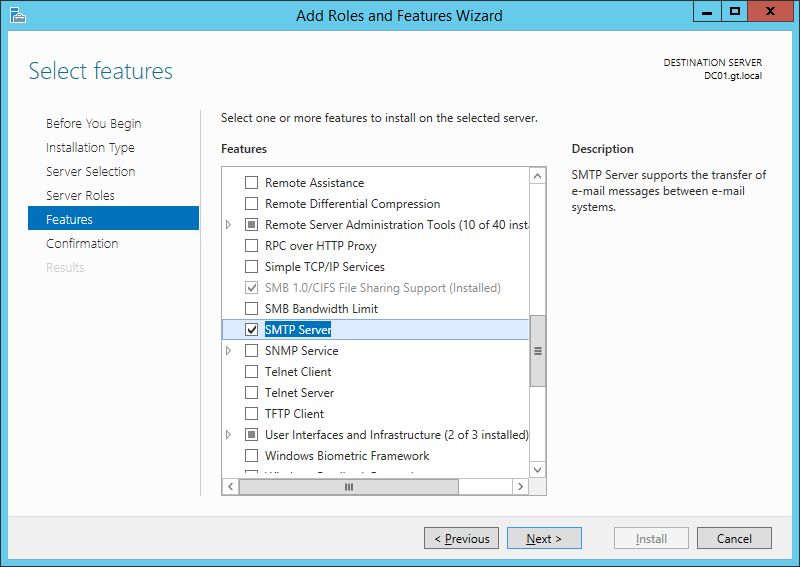Click the DC01.gt.local destination server text
800x567 pixels.
[x=733, y=76]
